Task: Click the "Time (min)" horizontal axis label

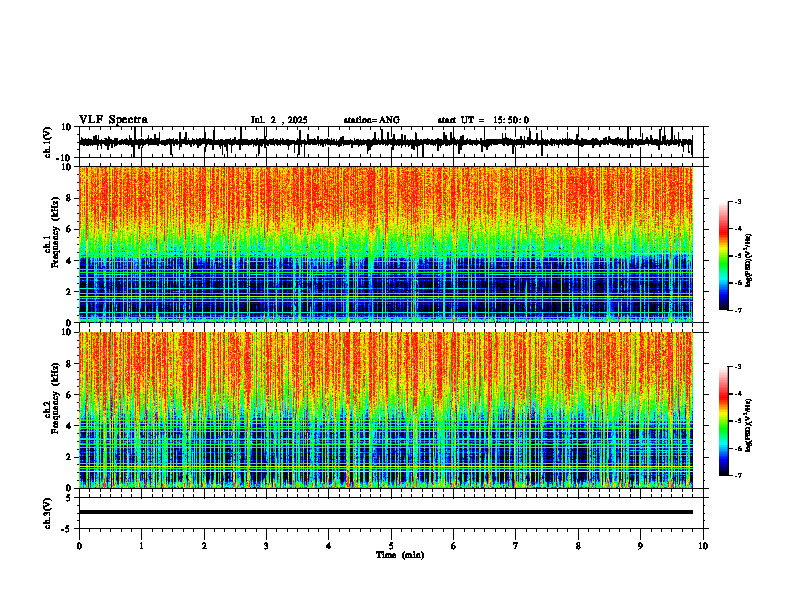Action: [x=400, y=555]
